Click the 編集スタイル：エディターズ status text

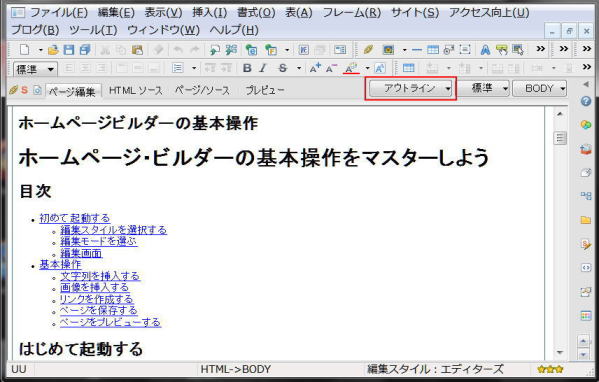435,369
